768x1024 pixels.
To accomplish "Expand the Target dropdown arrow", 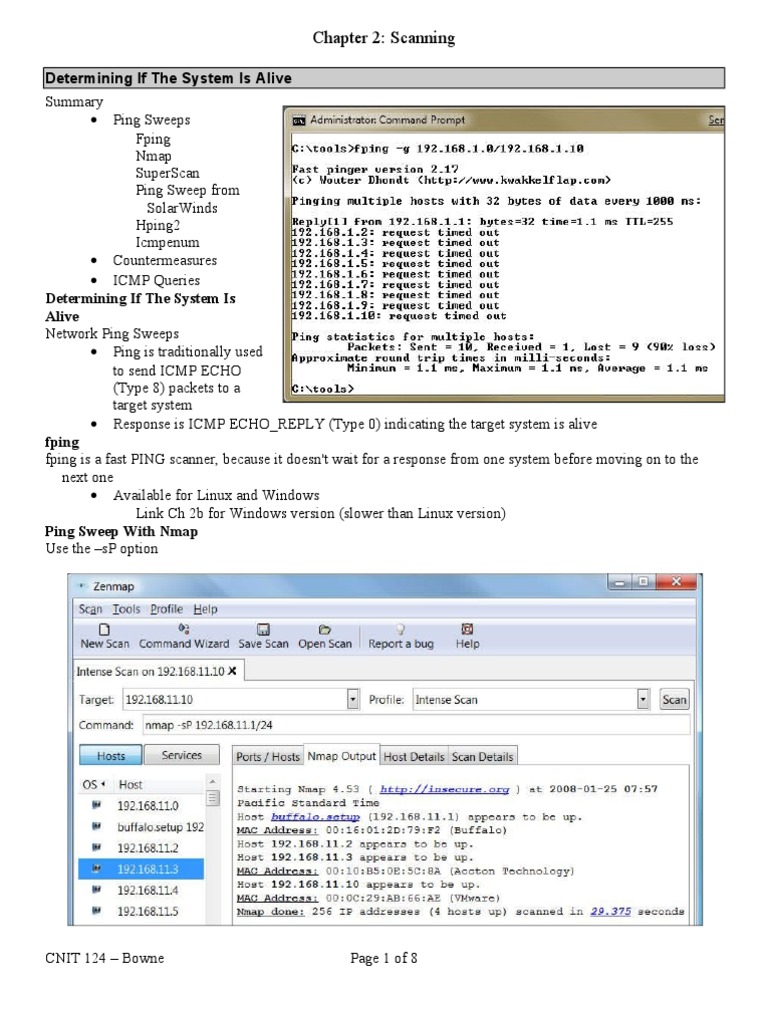I will point(352,700).
